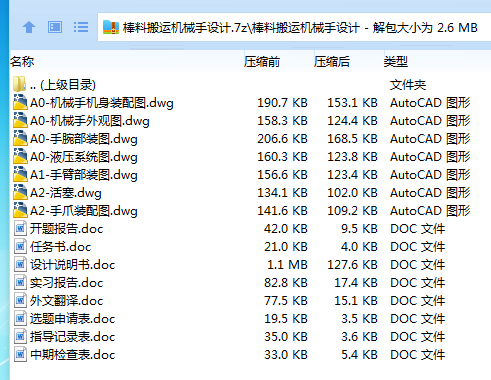Click the 153.1 KB compressed size cell

[352, 103]
